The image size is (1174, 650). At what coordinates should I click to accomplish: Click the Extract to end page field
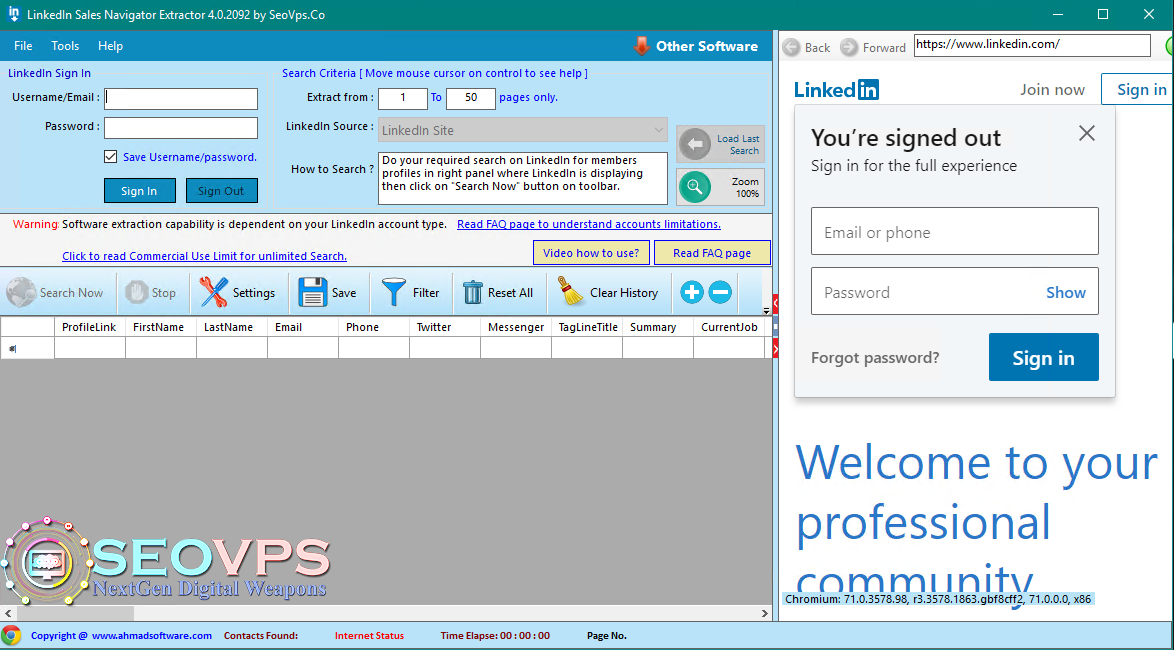(471, 98)
